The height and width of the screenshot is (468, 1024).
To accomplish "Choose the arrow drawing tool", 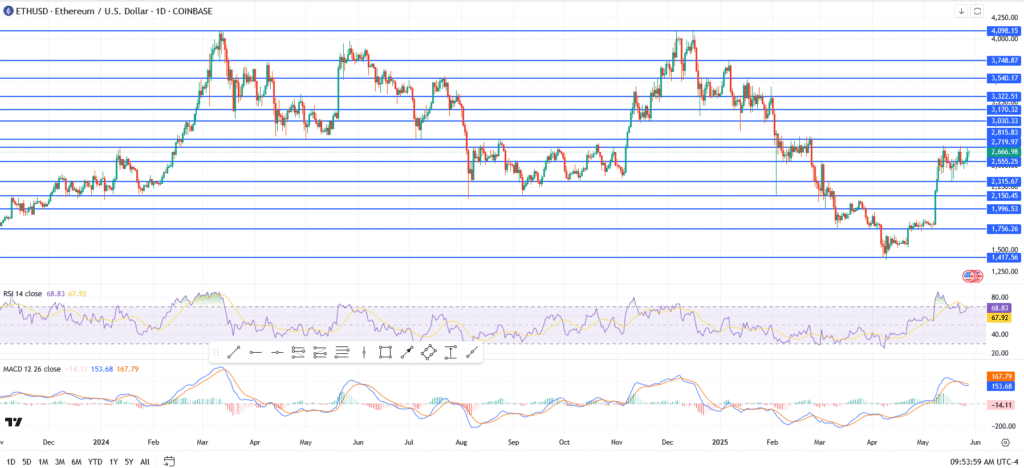I will (x=407, y=352).
